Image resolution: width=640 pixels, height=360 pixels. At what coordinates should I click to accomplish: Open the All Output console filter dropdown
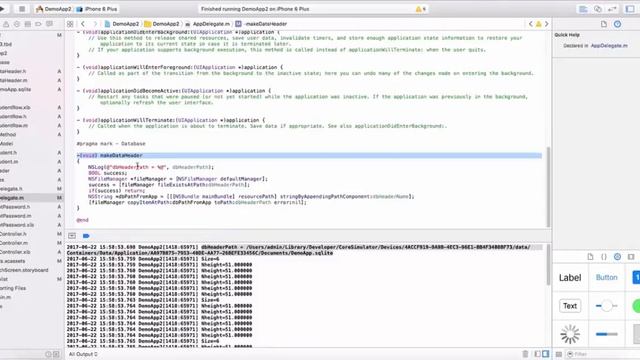(x=83, y=354)
